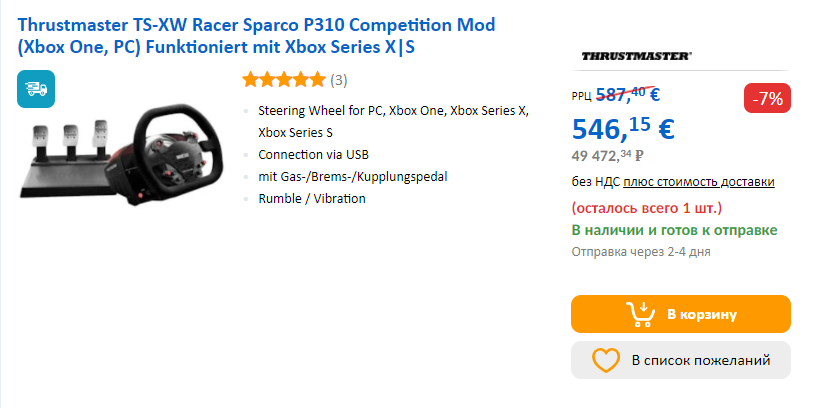Click the 'Connection via USB' feature

click(x=313, y=155)
